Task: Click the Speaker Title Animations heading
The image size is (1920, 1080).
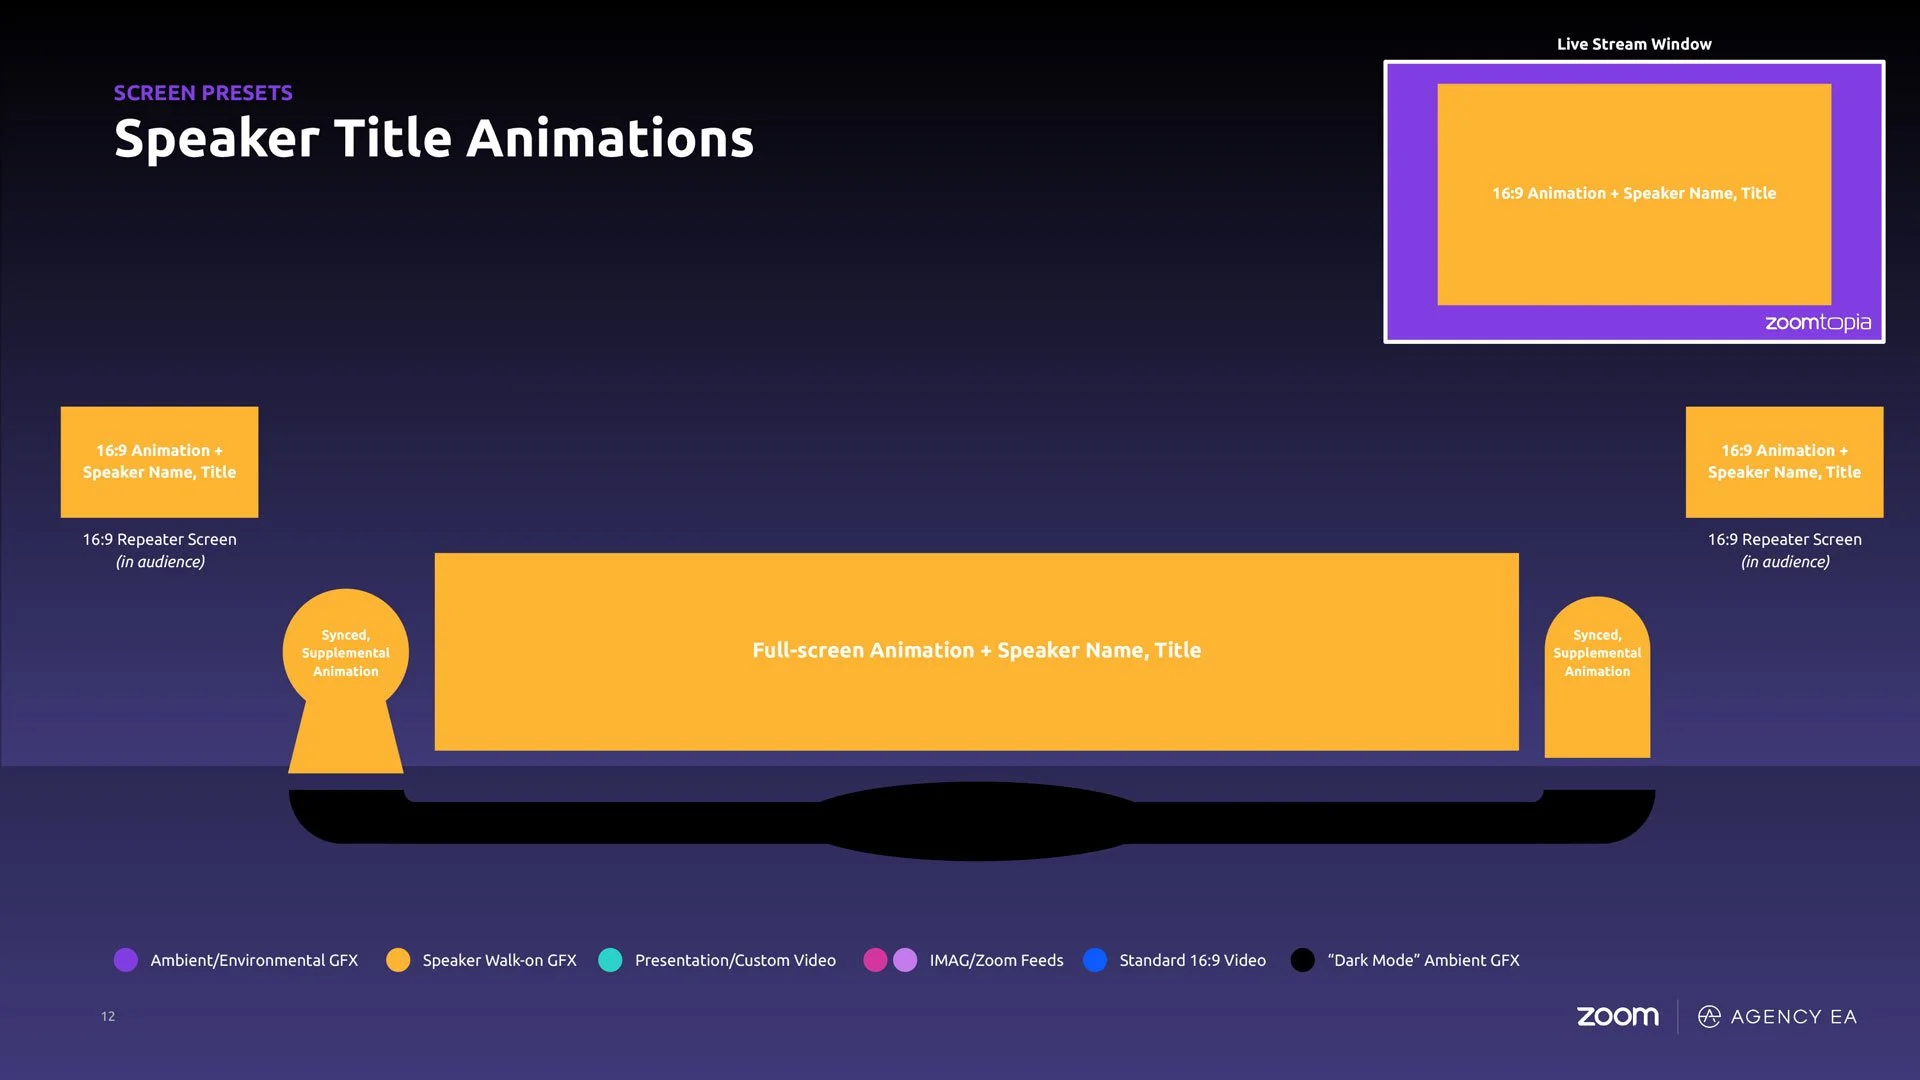Action: point(433,138)
